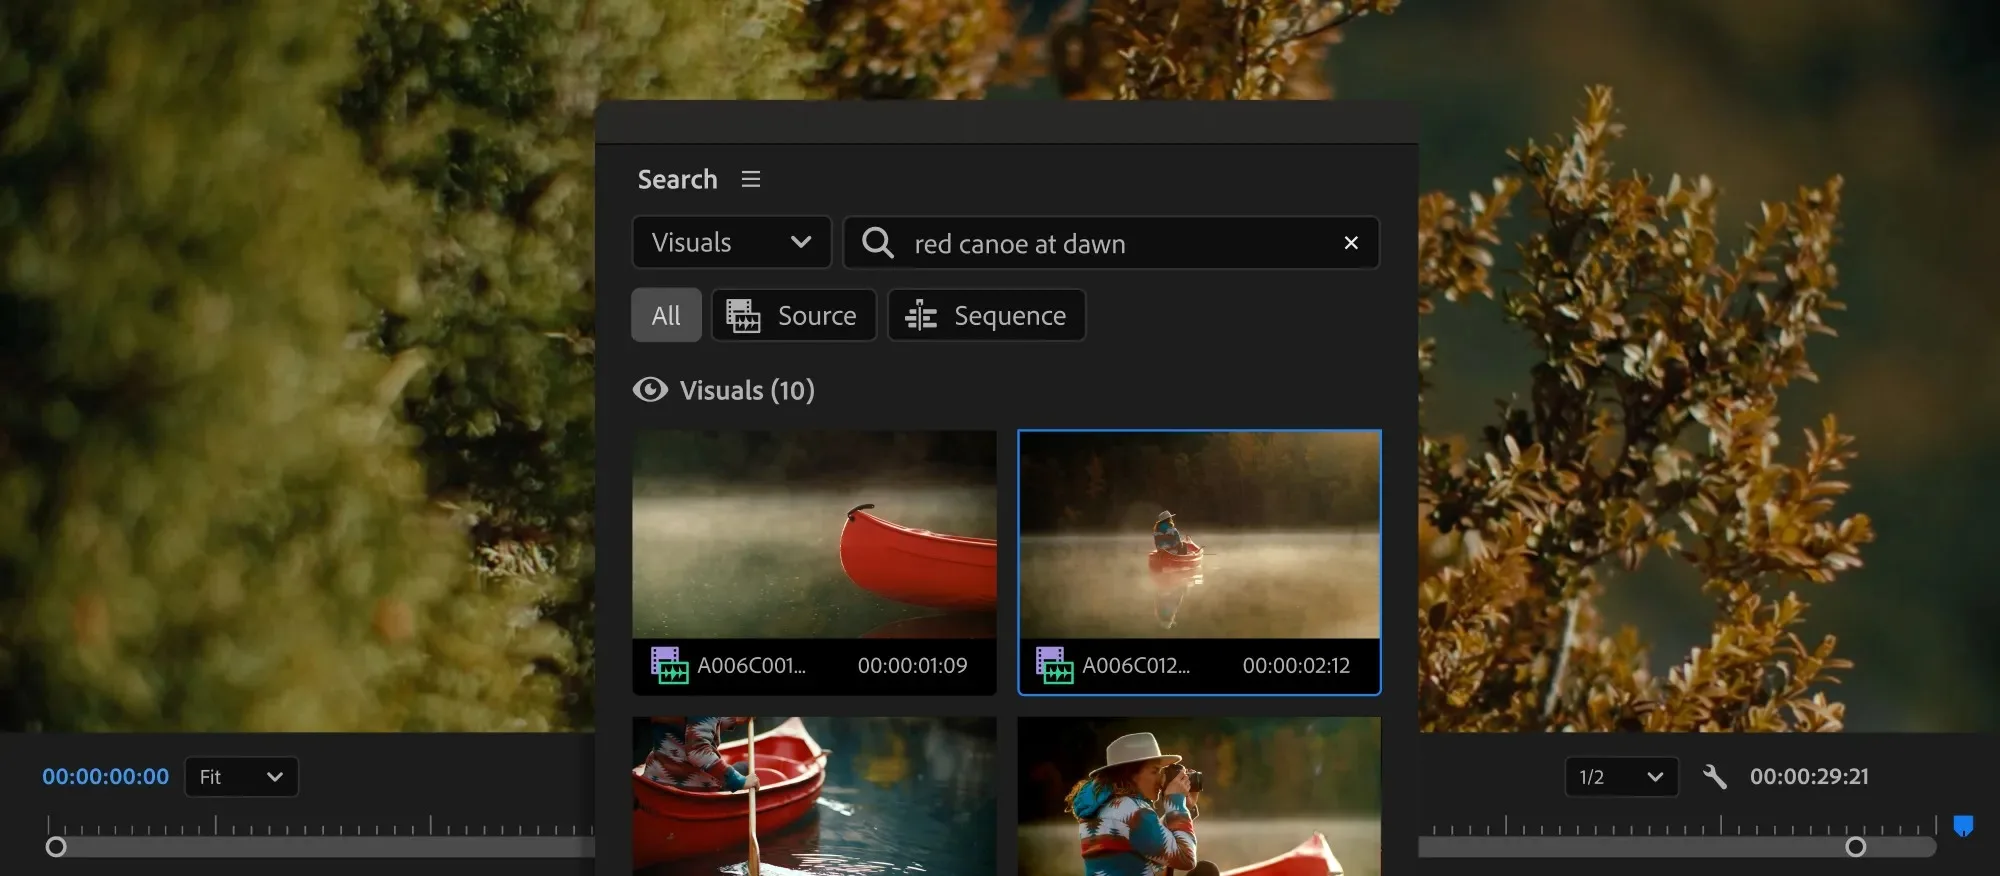2000x876 pixels.
Task: Clear the search query with the X
Action: [x=1351, y=242]
